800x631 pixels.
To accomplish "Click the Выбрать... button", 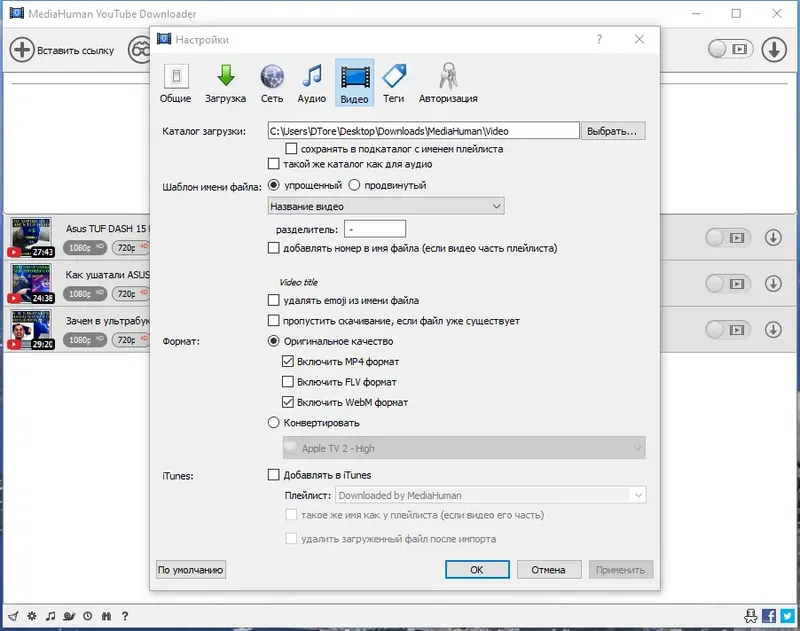I will [x=613, y=131].
